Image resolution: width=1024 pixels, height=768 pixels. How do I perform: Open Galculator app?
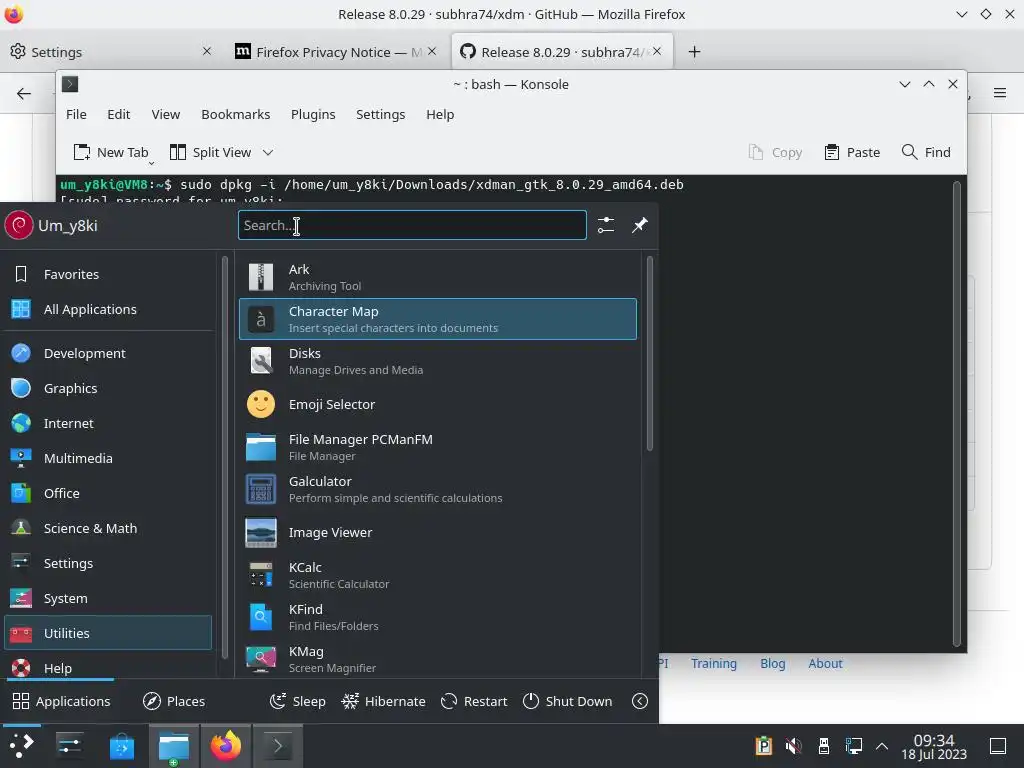click(x=438, y=489)
